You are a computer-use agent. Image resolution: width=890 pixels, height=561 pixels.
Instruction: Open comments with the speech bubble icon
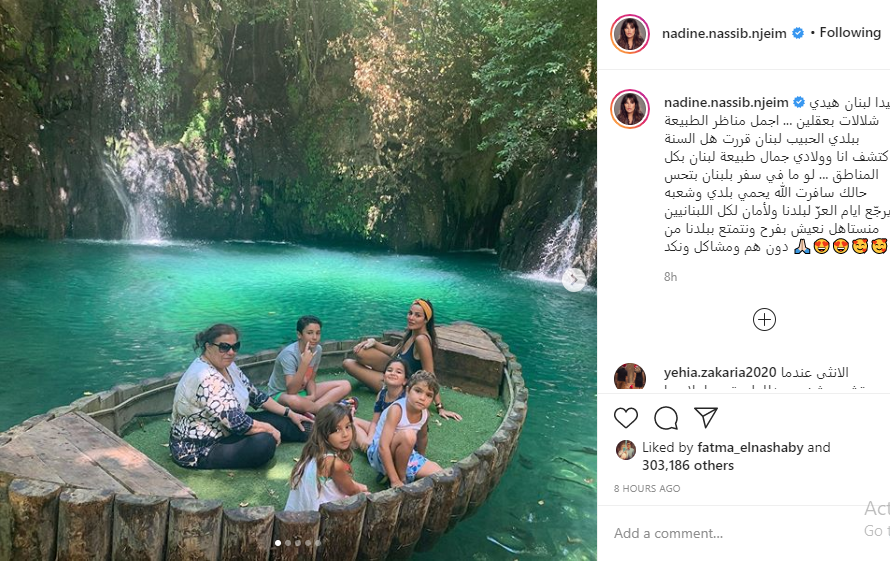[x=666, y=418]
